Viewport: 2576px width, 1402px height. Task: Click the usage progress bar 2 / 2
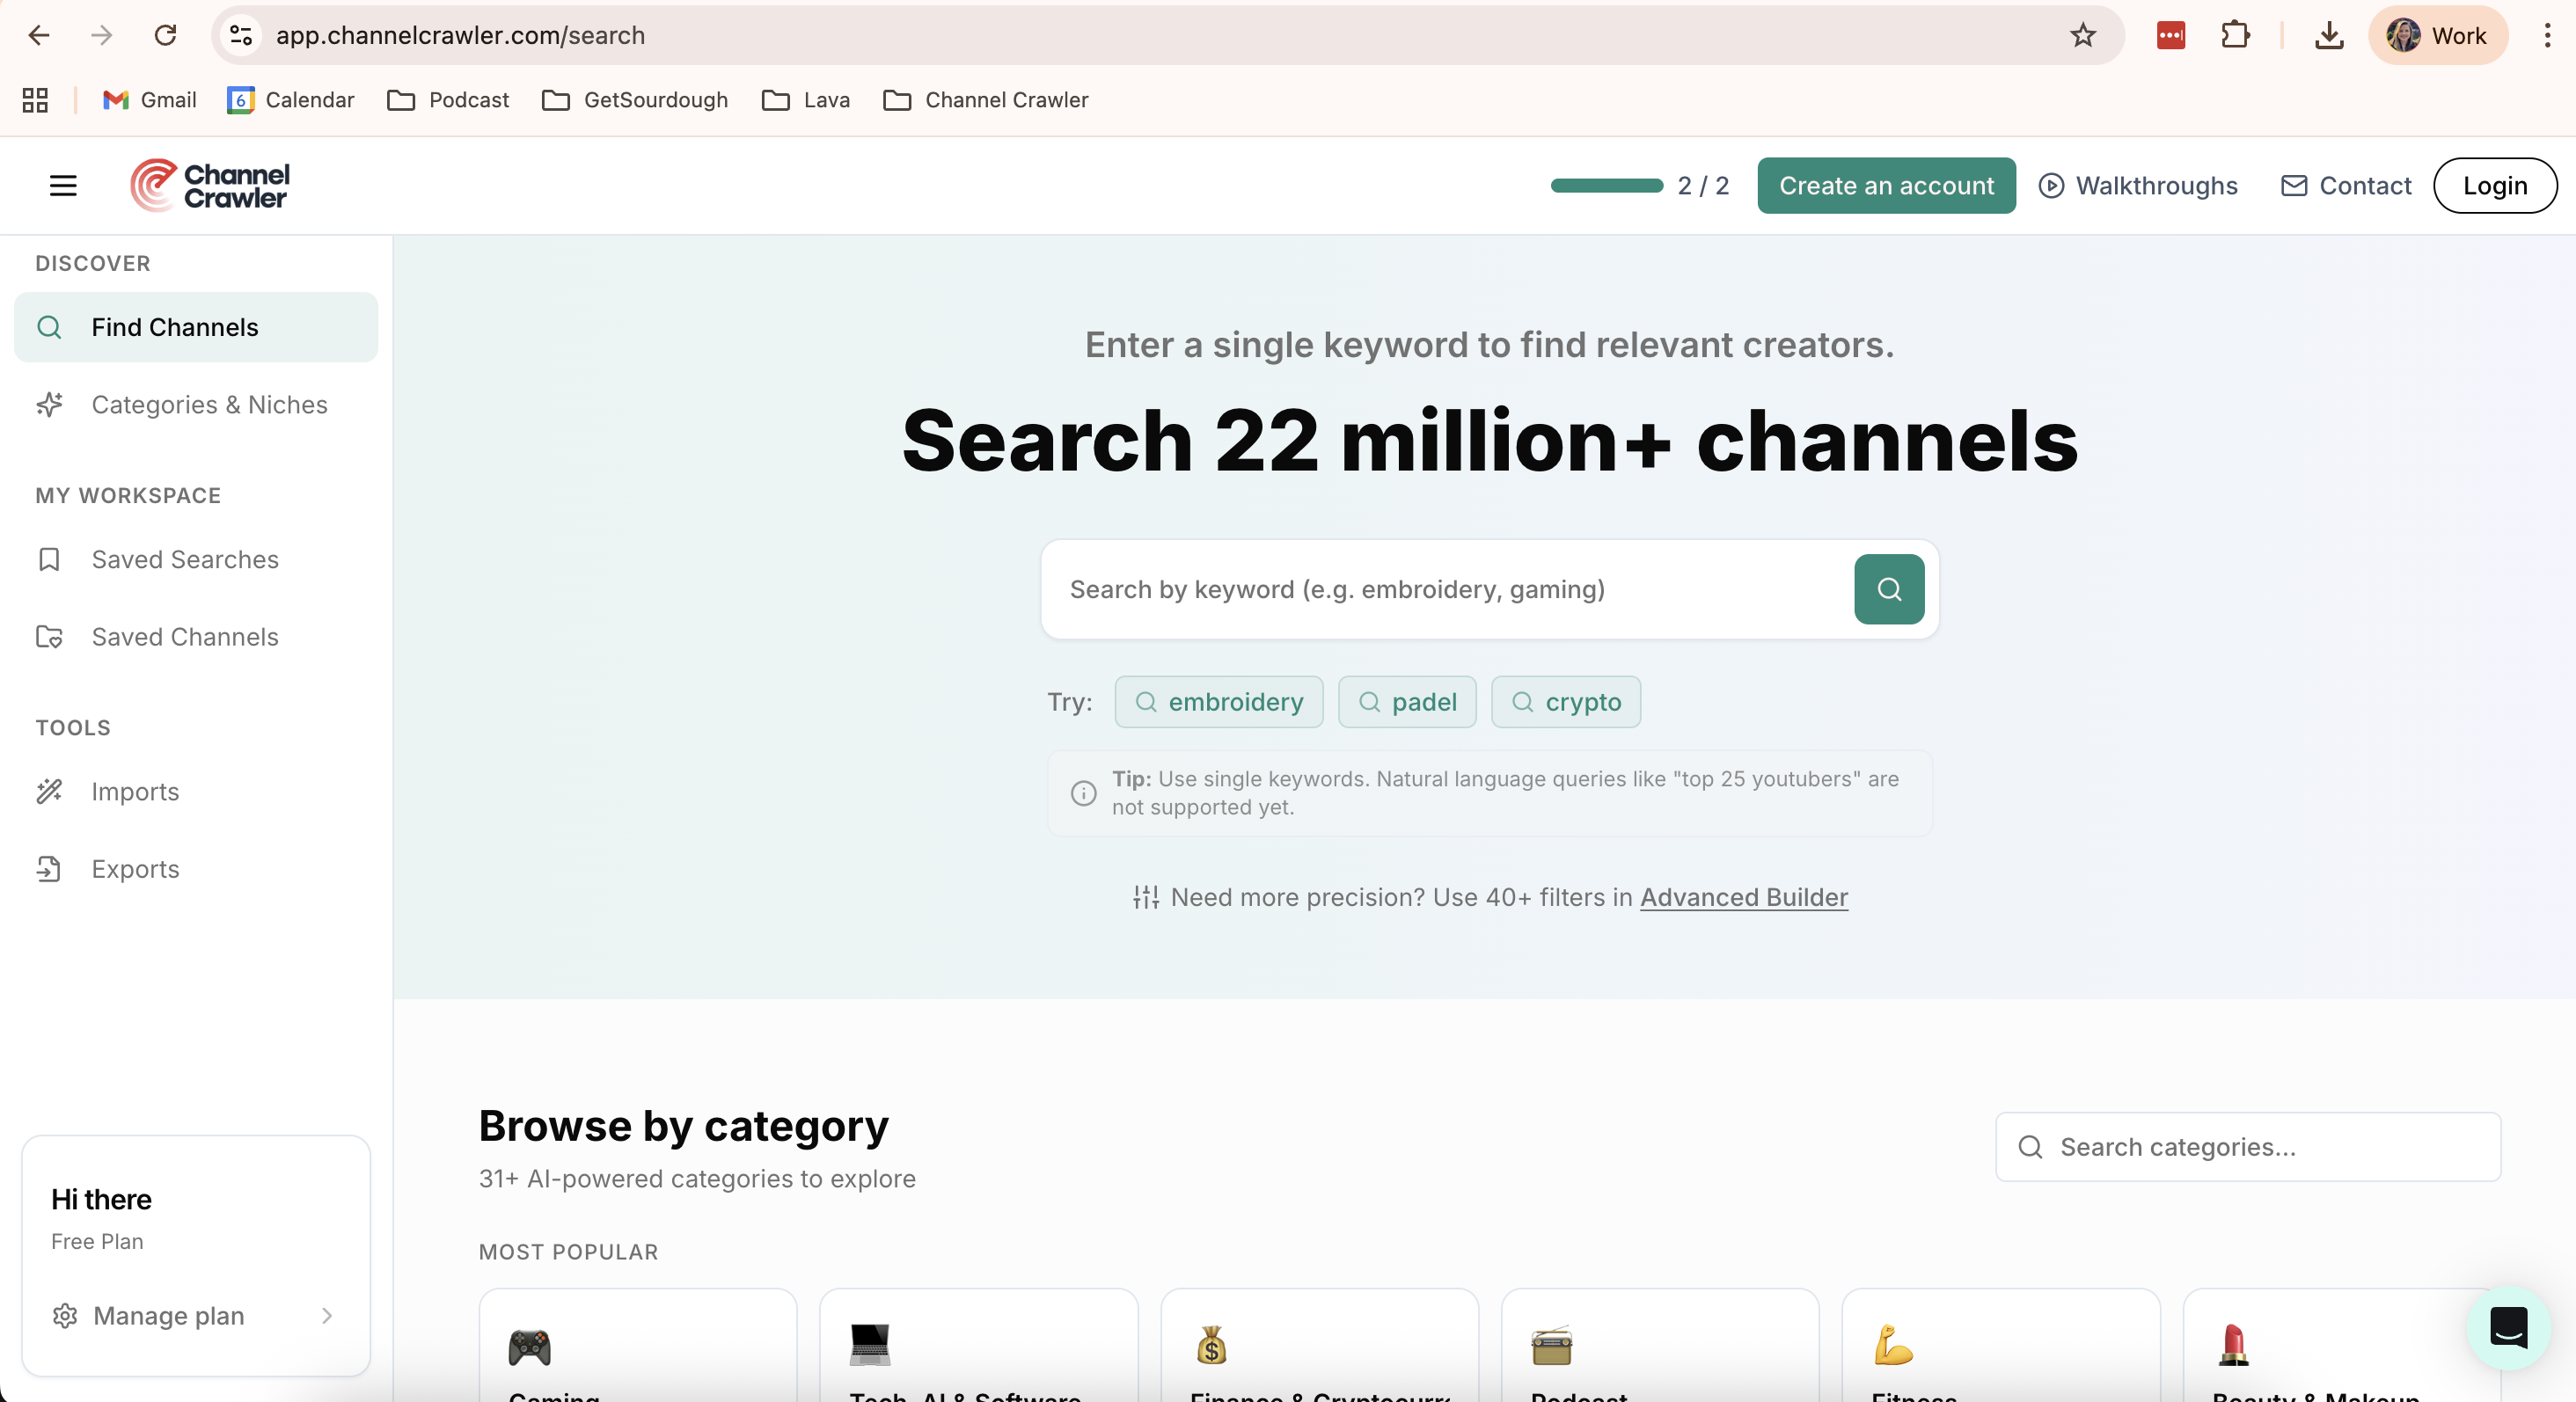click(1606, 185)
